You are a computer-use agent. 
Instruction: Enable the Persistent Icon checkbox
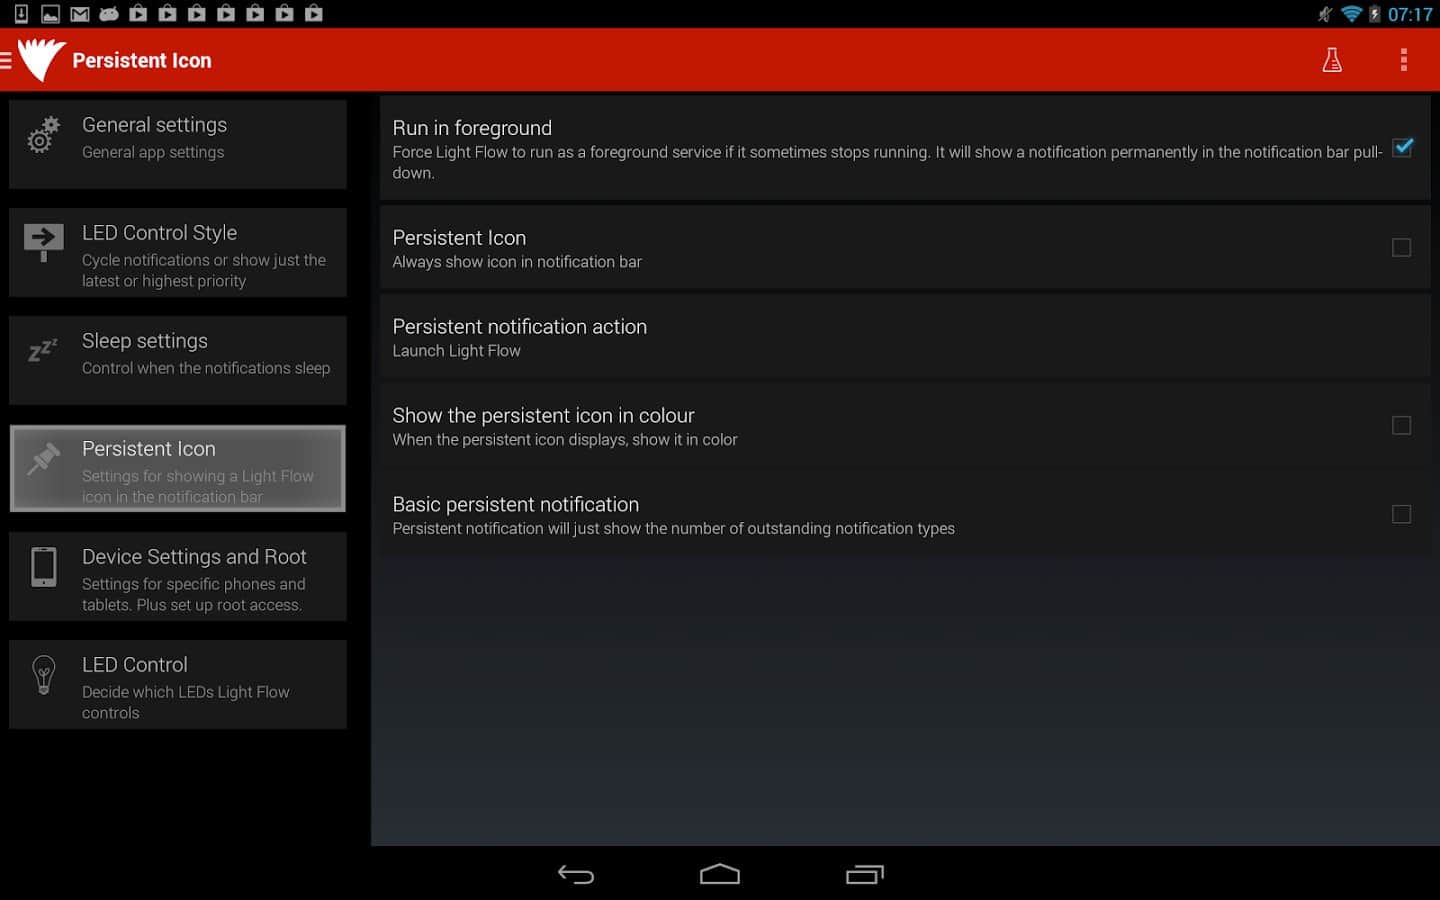(x=1401, y=247)
